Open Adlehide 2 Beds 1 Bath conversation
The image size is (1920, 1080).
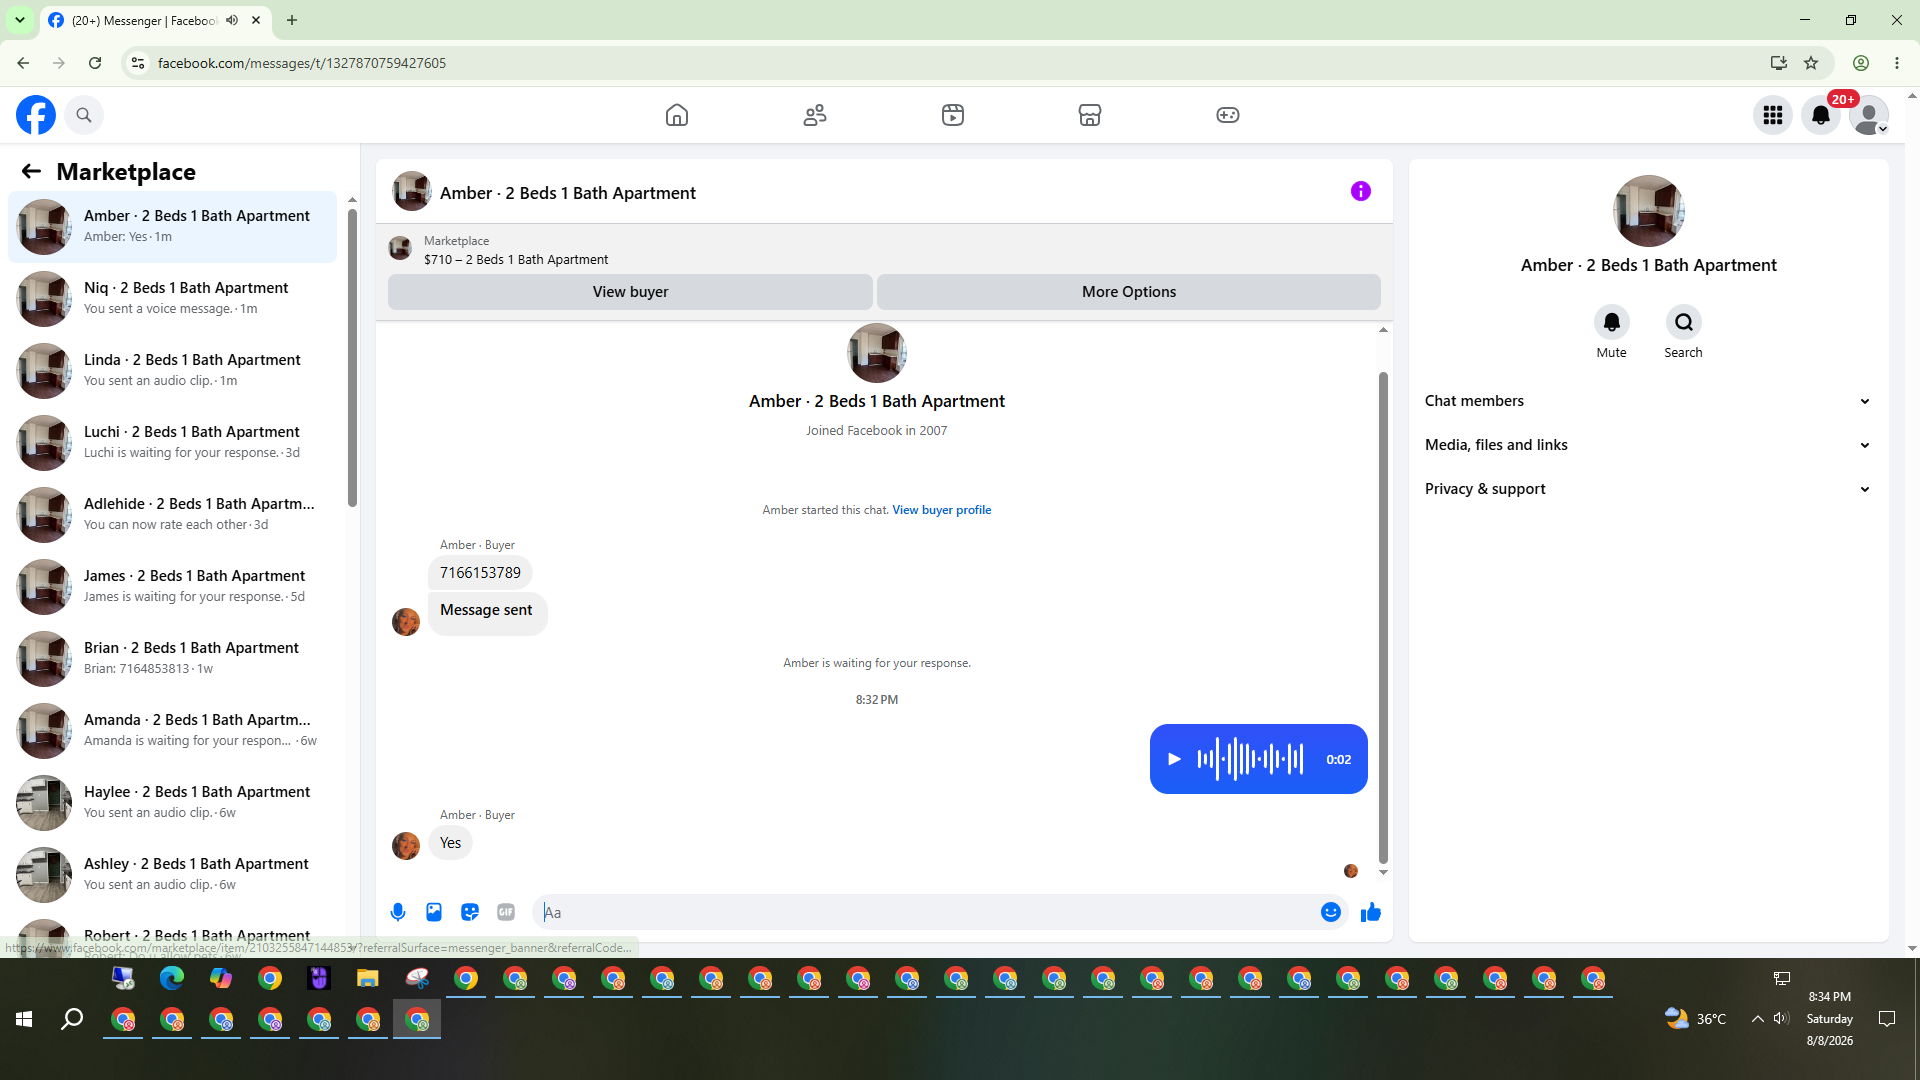(172, 515)
